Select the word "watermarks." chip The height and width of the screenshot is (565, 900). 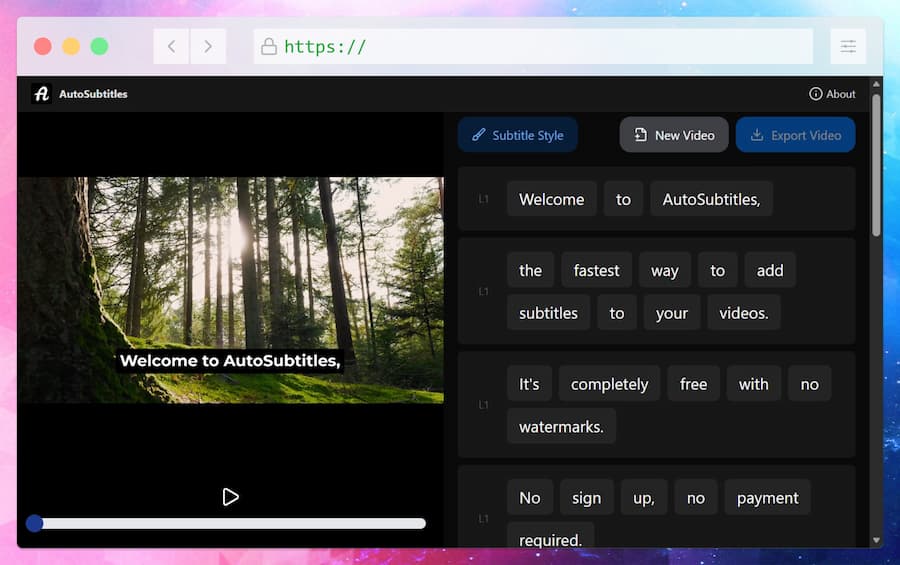tap(561, 426)
